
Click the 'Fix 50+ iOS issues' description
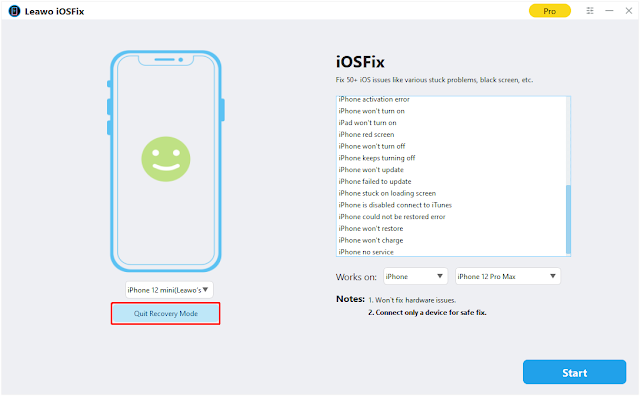click(x=434, y=80)
